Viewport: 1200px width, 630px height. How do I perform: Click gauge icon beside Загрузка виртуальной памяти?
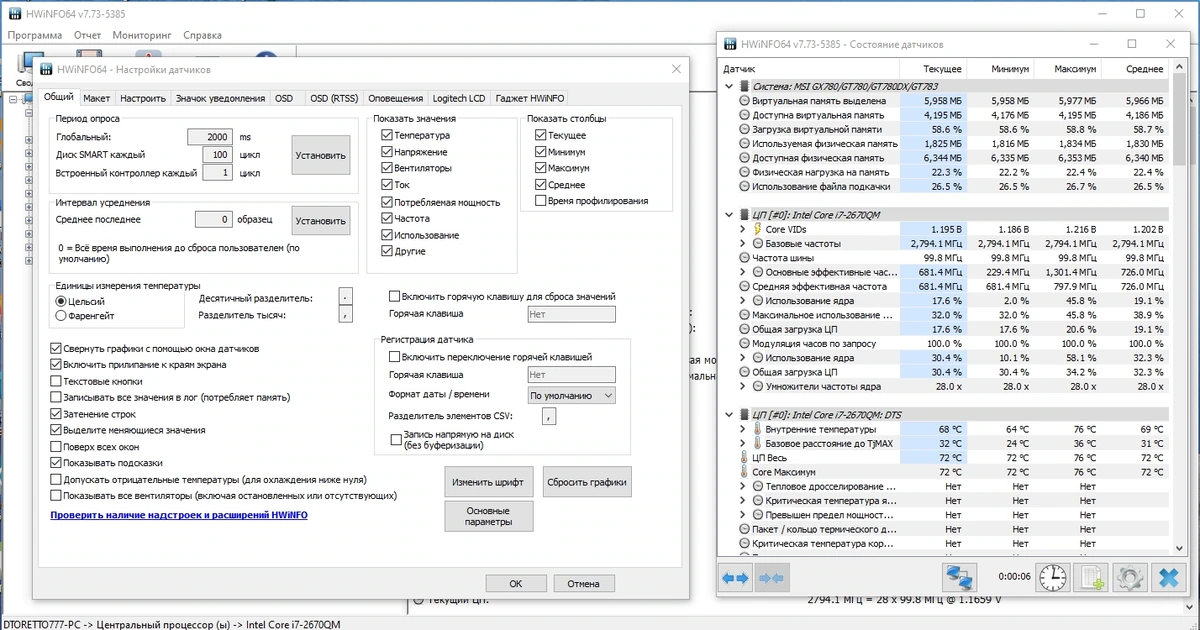point(744,130)
